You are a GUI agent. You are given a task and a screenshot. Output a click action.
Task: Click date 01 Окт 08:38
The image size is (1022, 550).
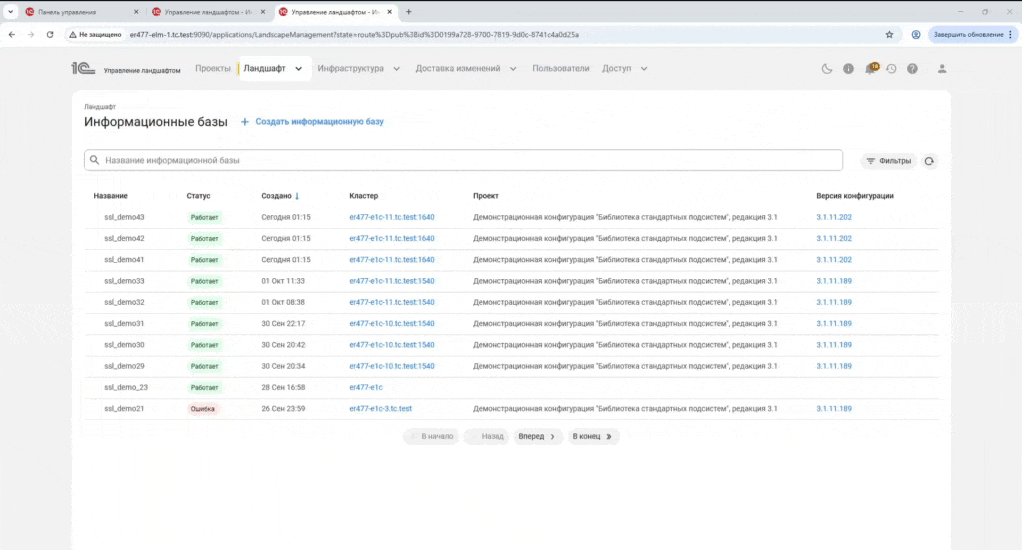coord(283,302)
